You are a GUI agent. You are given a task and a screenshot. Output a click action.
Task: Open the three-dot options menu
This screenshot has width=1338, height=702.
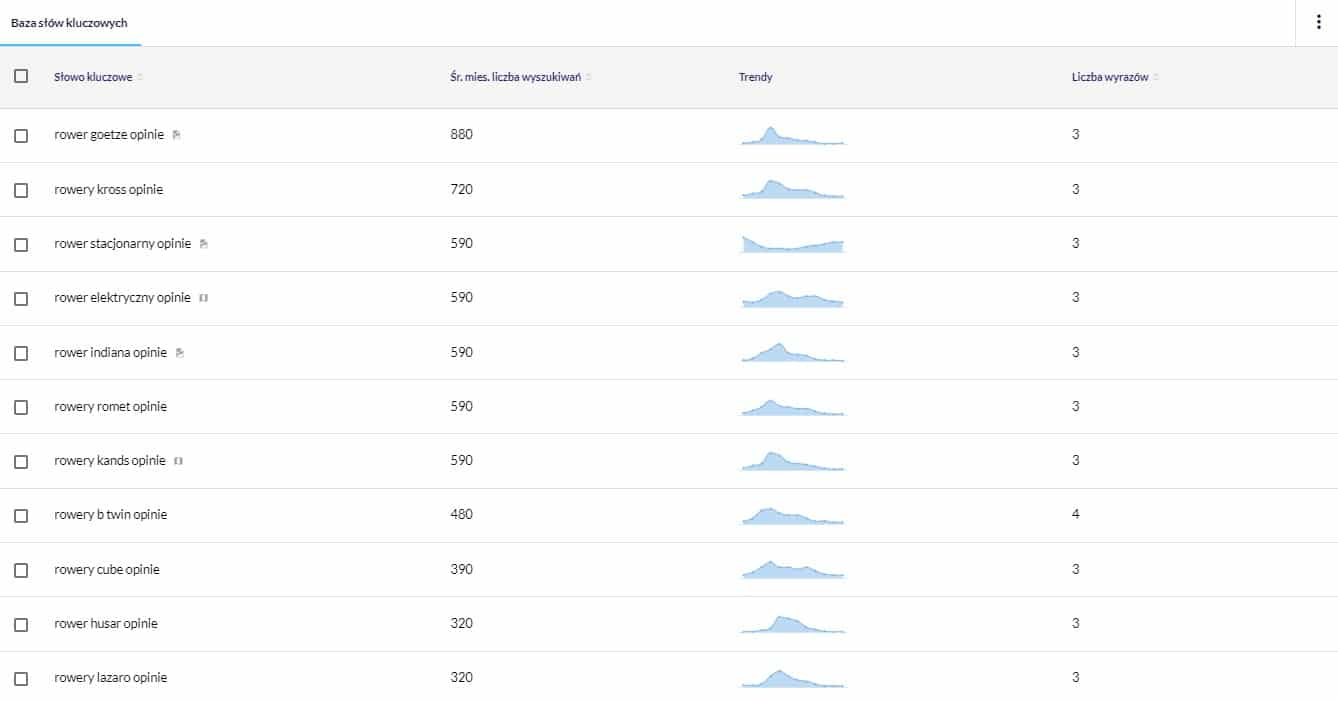click(1318, 22)
